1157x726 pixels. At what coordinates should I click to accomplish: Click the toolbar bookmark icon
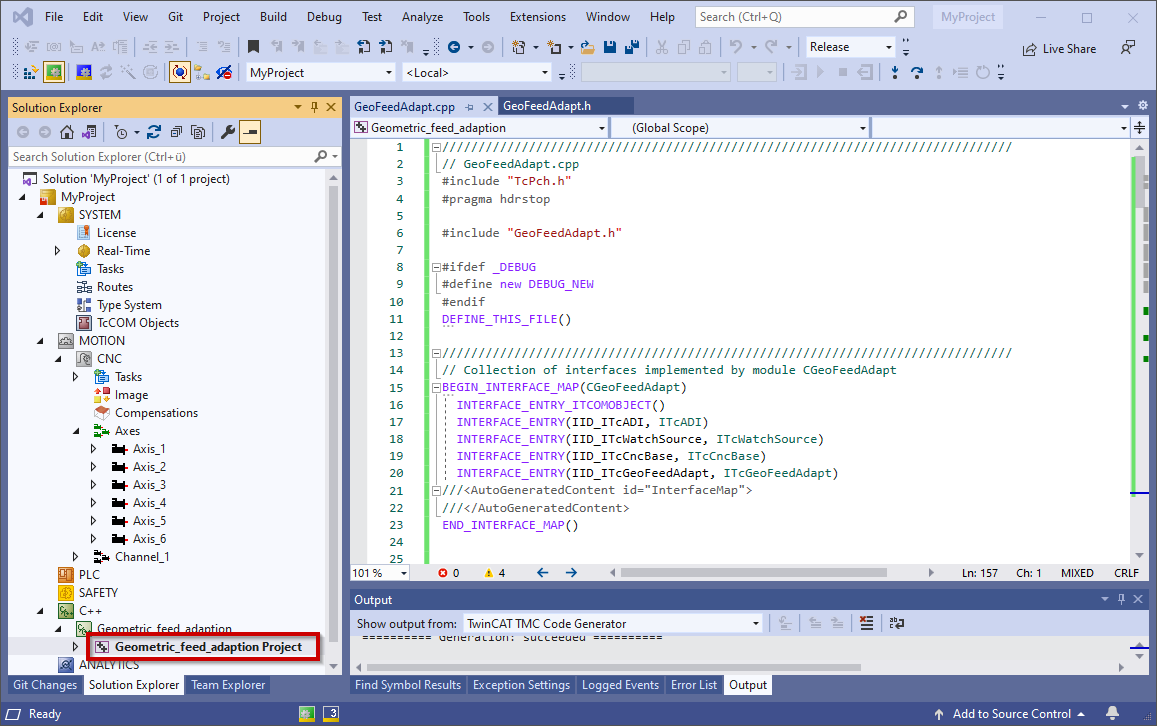tap(254, 45)
